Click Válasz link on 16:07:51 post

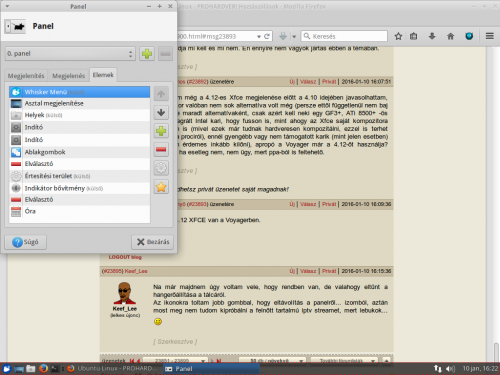coord(308,82)
